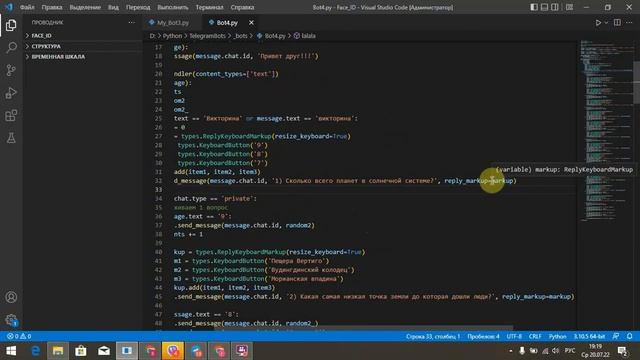Image resolution: width=640 pixels, height=360 pixels.
Task: Open the Справка menu
Action: tap(242, 7)
